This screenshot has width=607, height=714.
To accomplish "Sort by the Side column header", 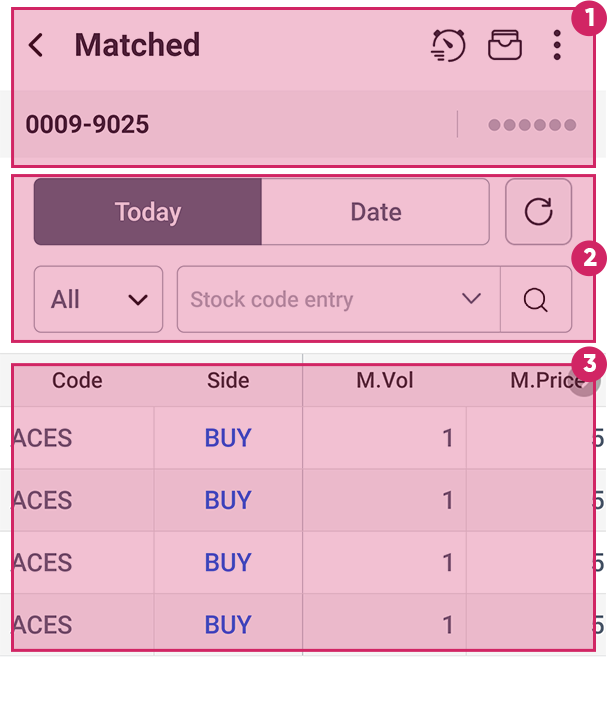I will 228,380.
